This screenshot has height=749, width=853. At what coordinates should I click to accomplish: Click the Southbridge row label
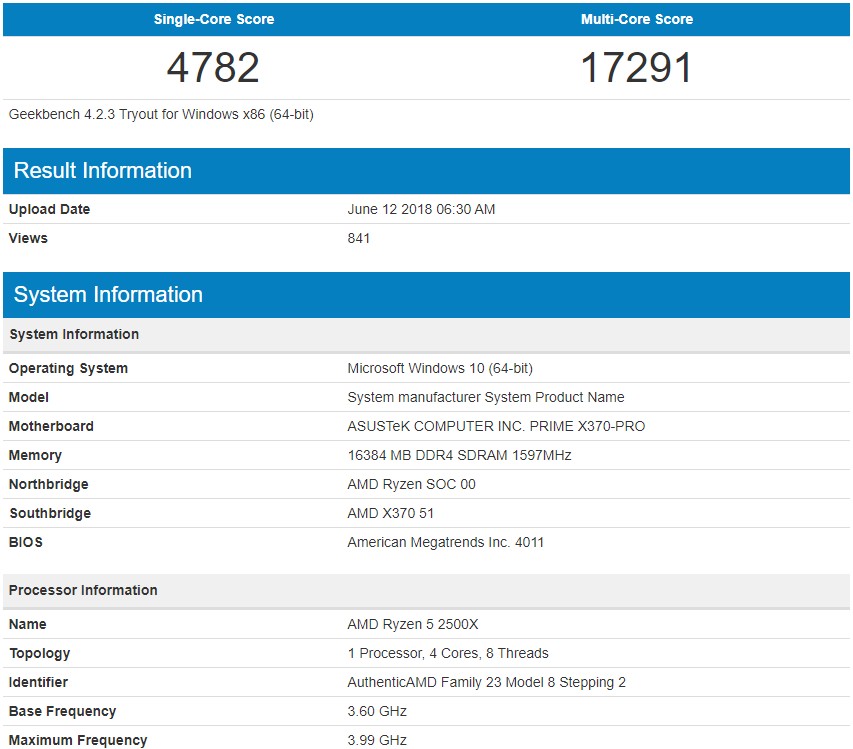click(x=50, y=513)
